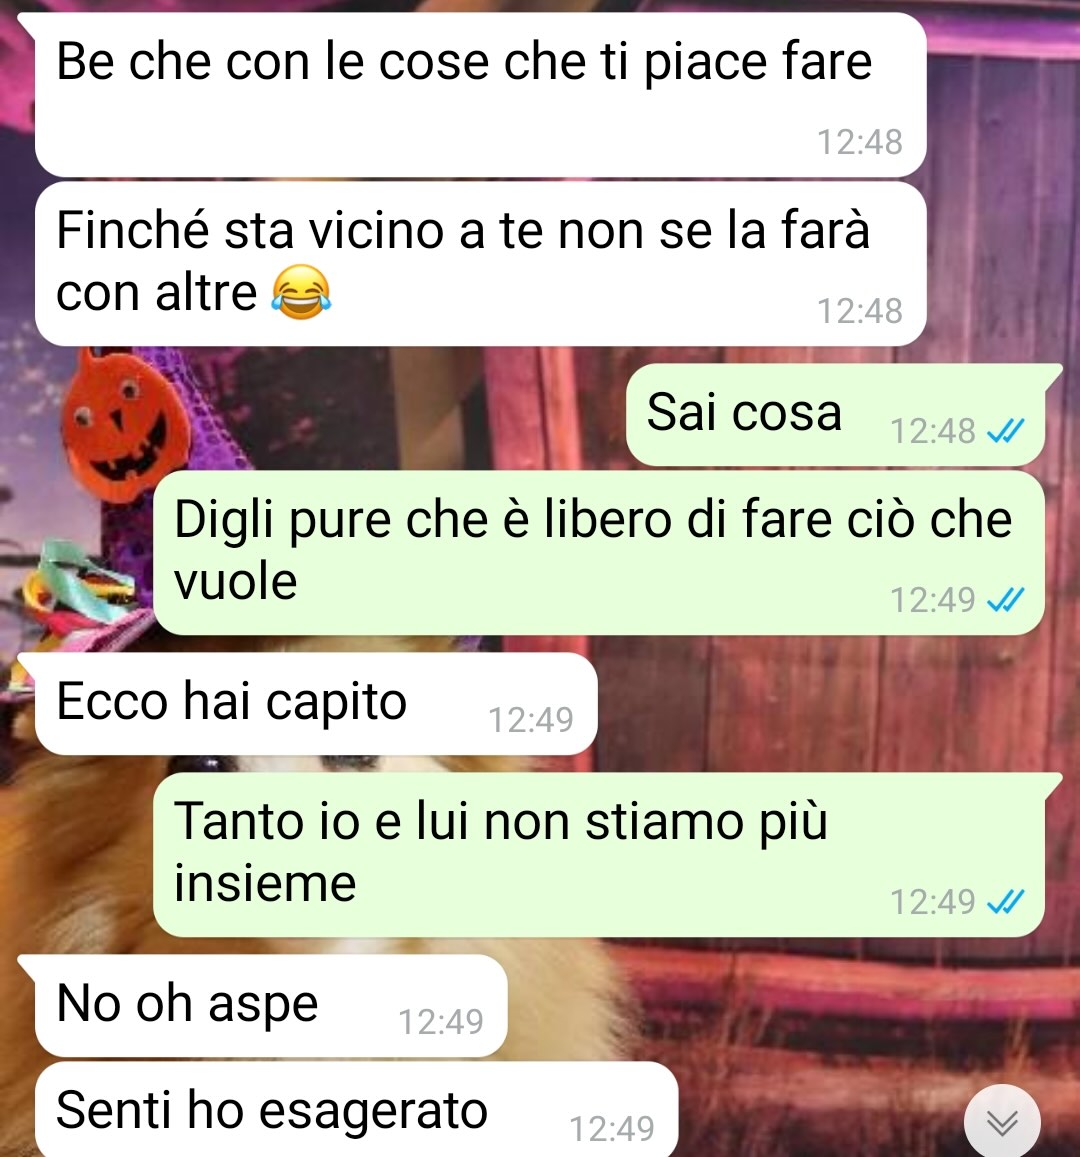Tap blue double-check on 'Digli pure' message
The height and width of the screenshot is (1157, 1080).
(1005, 599)
